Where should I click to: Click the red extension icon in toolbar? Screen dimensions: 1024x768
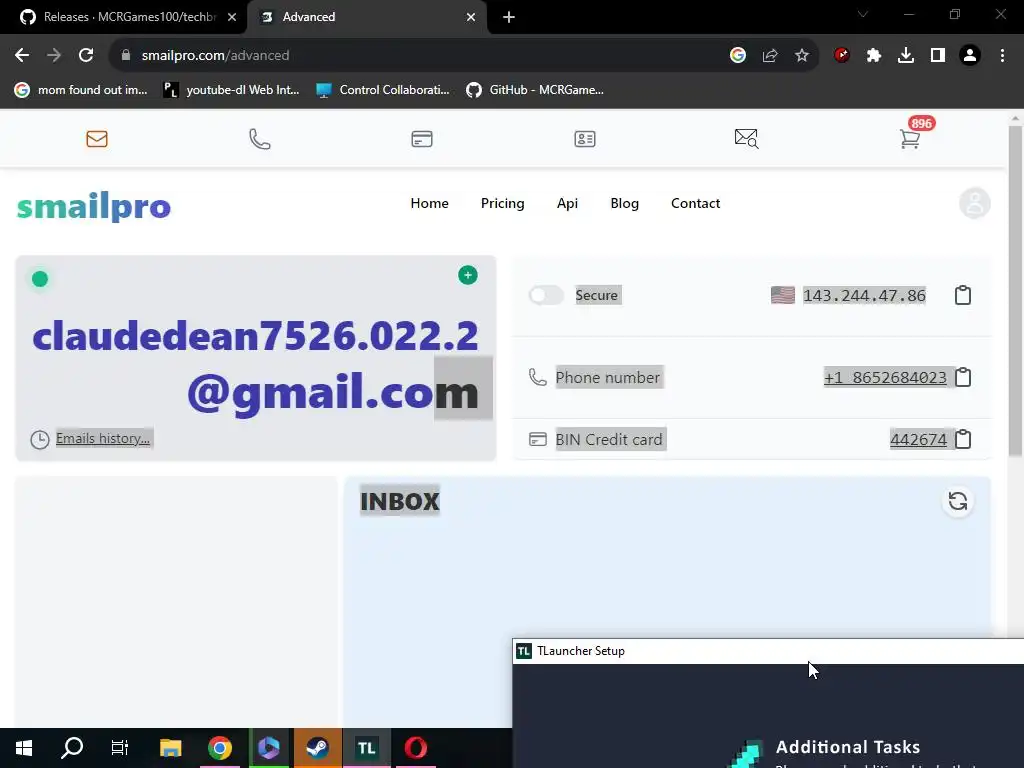842,56
